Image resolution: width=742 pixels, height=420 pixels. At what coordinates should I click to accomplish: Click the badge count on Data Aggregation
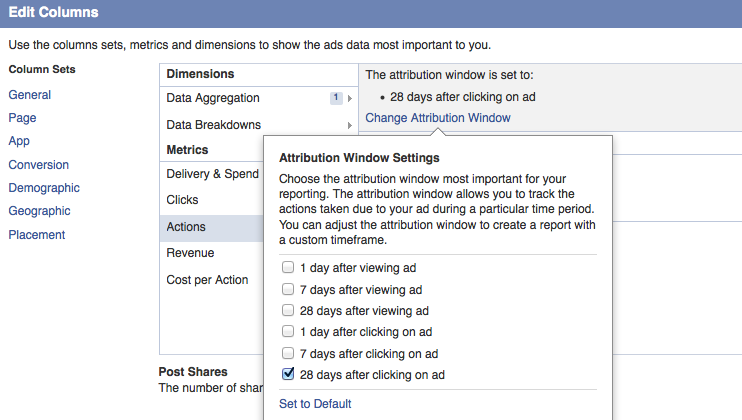tap(336, 98)
